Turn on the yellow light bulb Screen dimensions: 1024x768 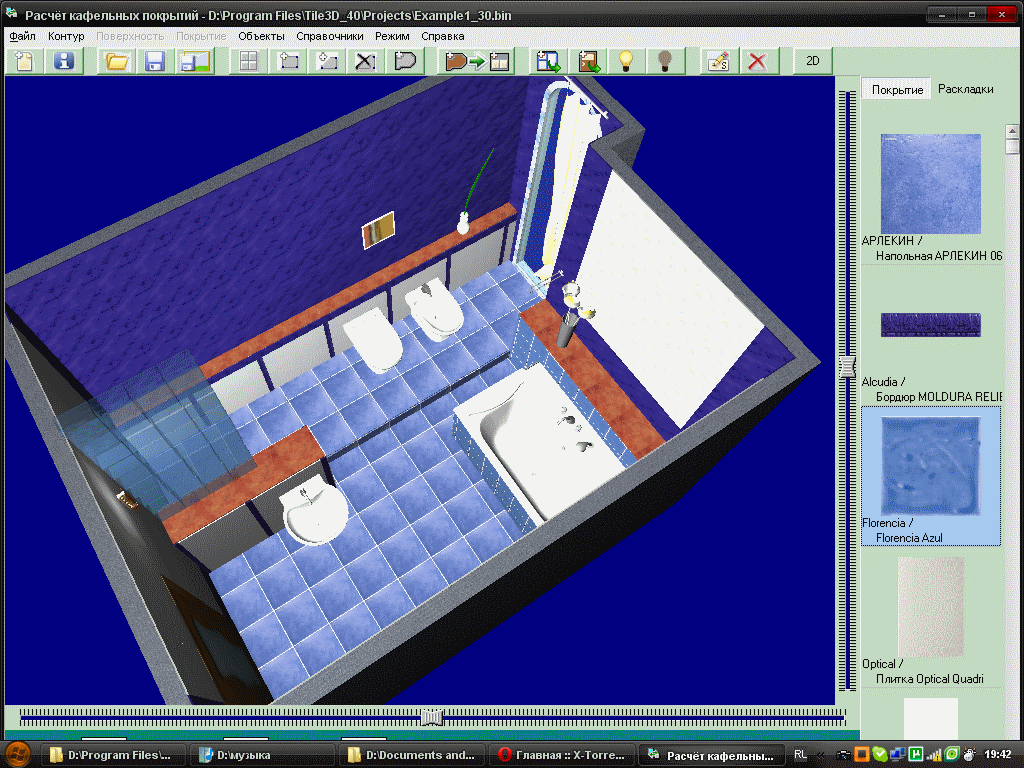pyautogui.click(x=626, y=61)
